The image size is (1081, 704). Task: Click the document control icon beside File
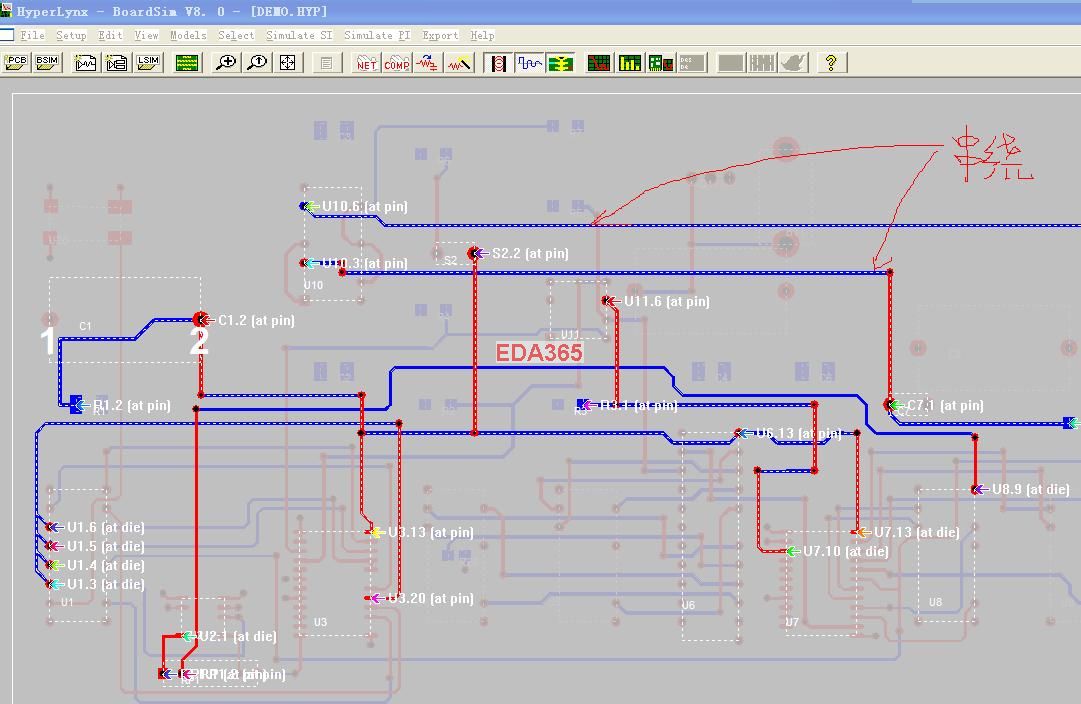point(7,35)
